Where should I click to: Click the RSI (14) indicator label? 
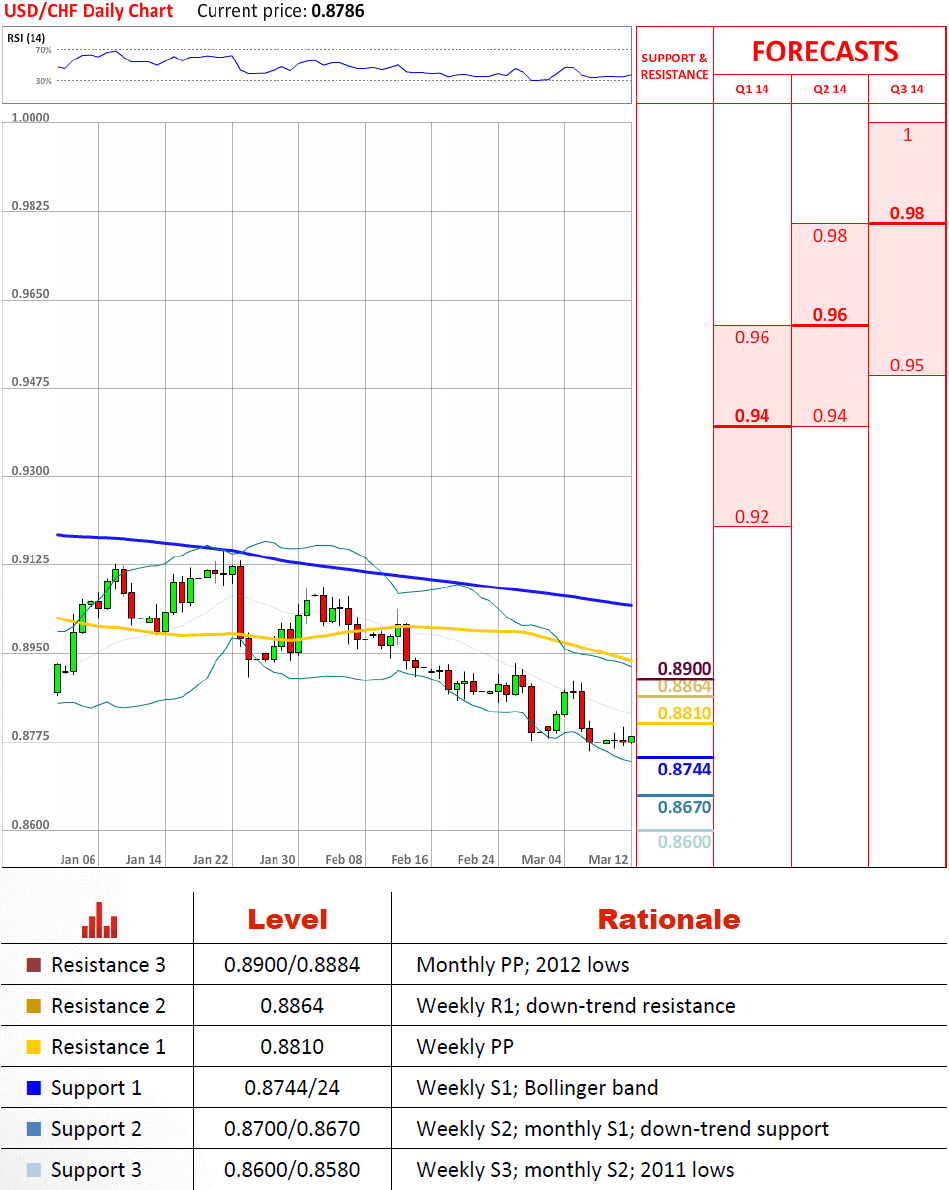(x=24, y=38)
